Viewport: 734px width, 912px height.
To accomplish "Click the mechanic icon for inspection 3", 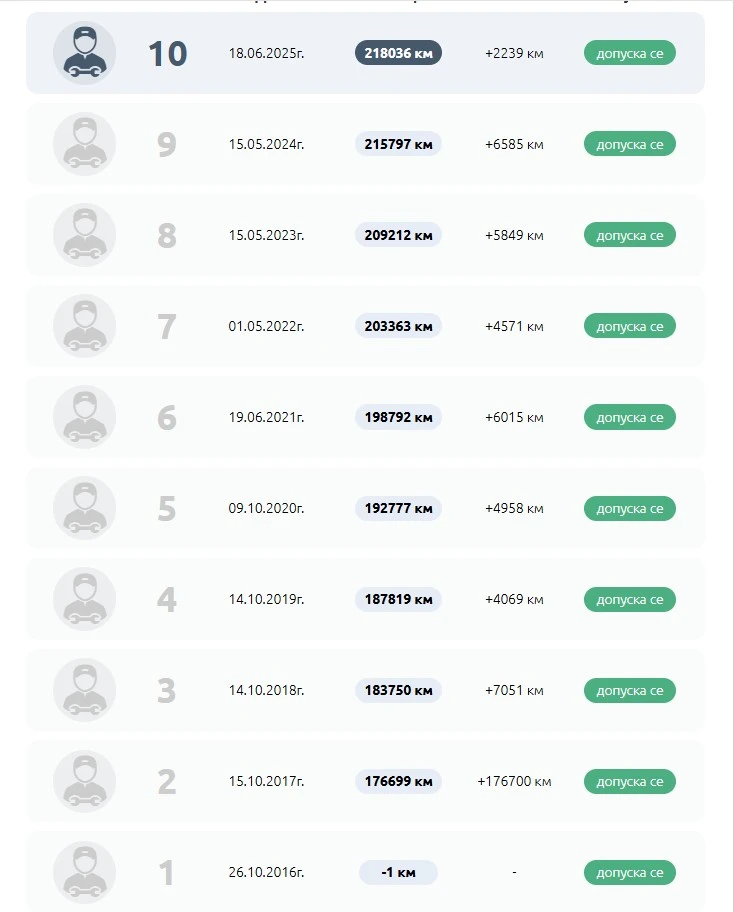I will tap(84, 690).
